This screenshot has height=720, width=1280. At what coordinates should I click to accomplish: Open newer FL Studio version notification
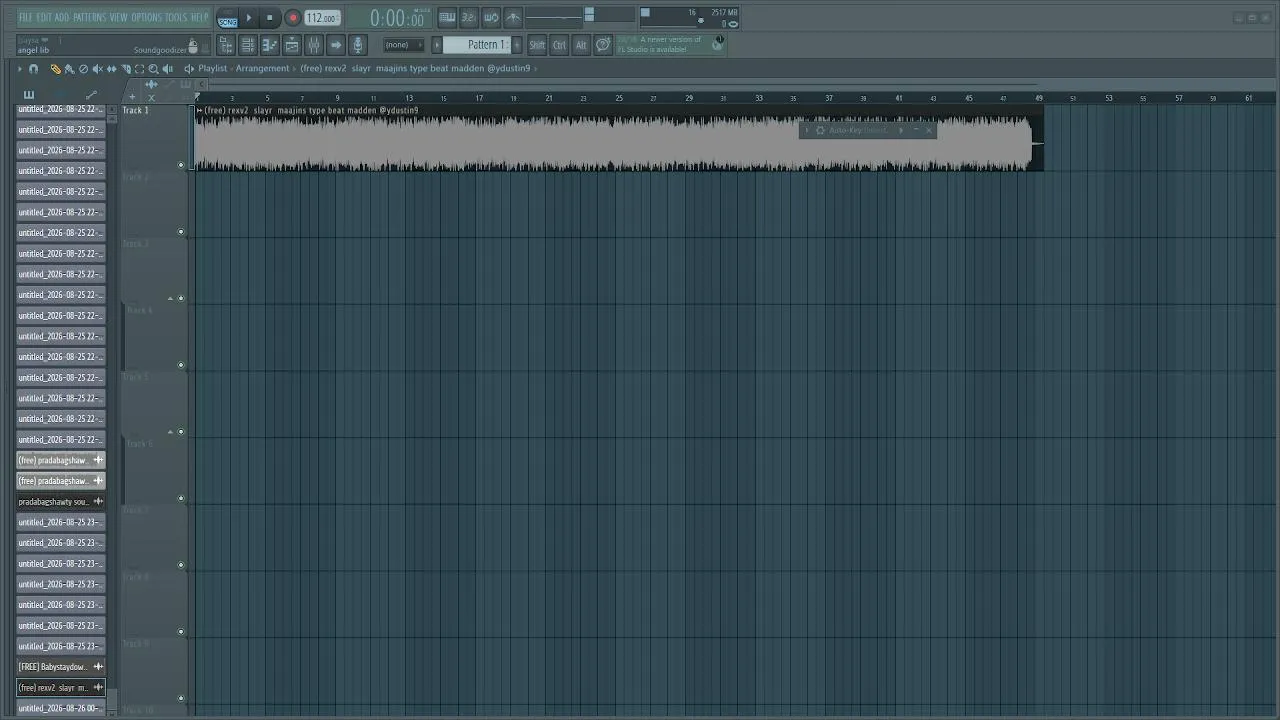click(670, 44)
